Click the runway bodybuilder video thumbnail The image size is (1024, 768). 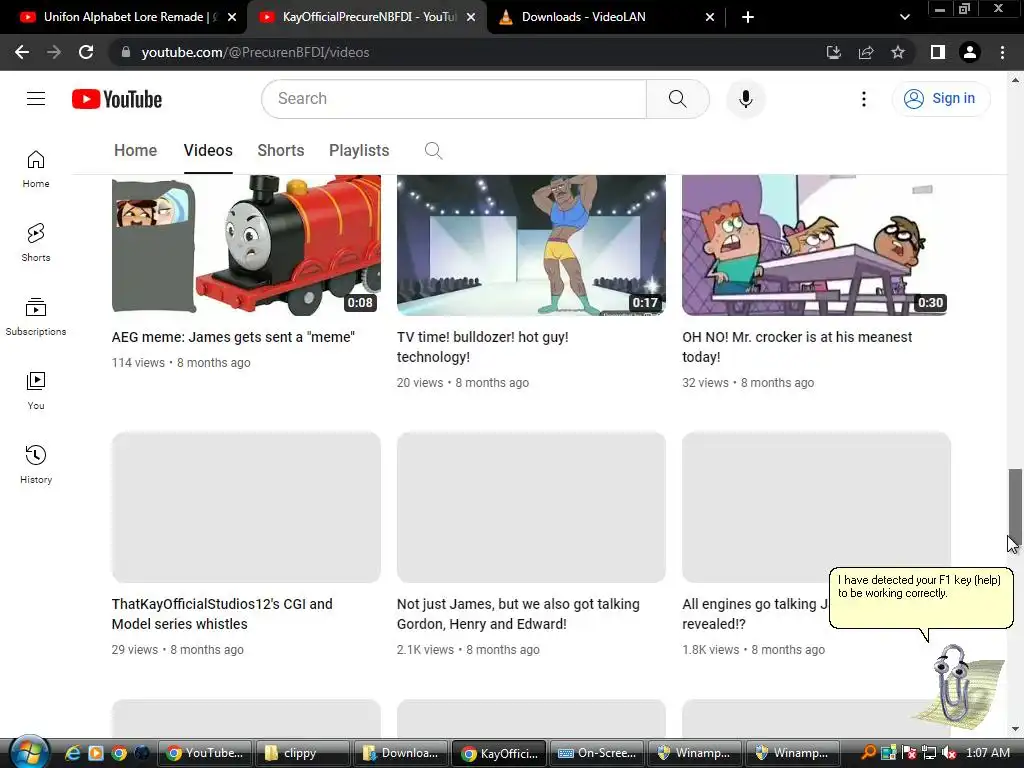tap(531, 245)
